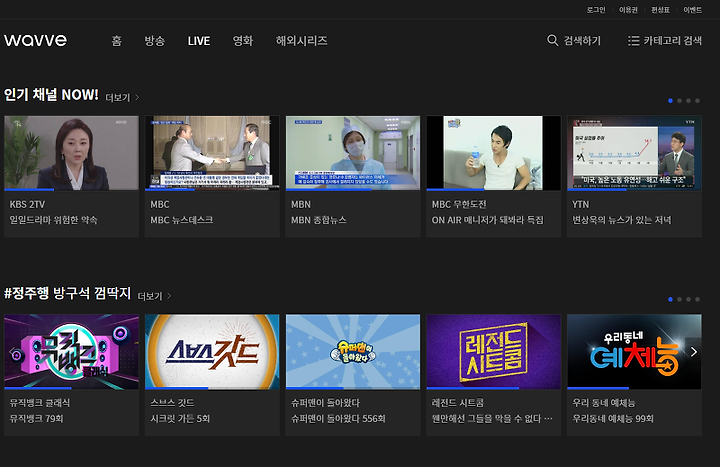Click next arrow on 정주행 carousel
Image resolution: width=720 pixels, height=467 pixels.
pos(694,352)
